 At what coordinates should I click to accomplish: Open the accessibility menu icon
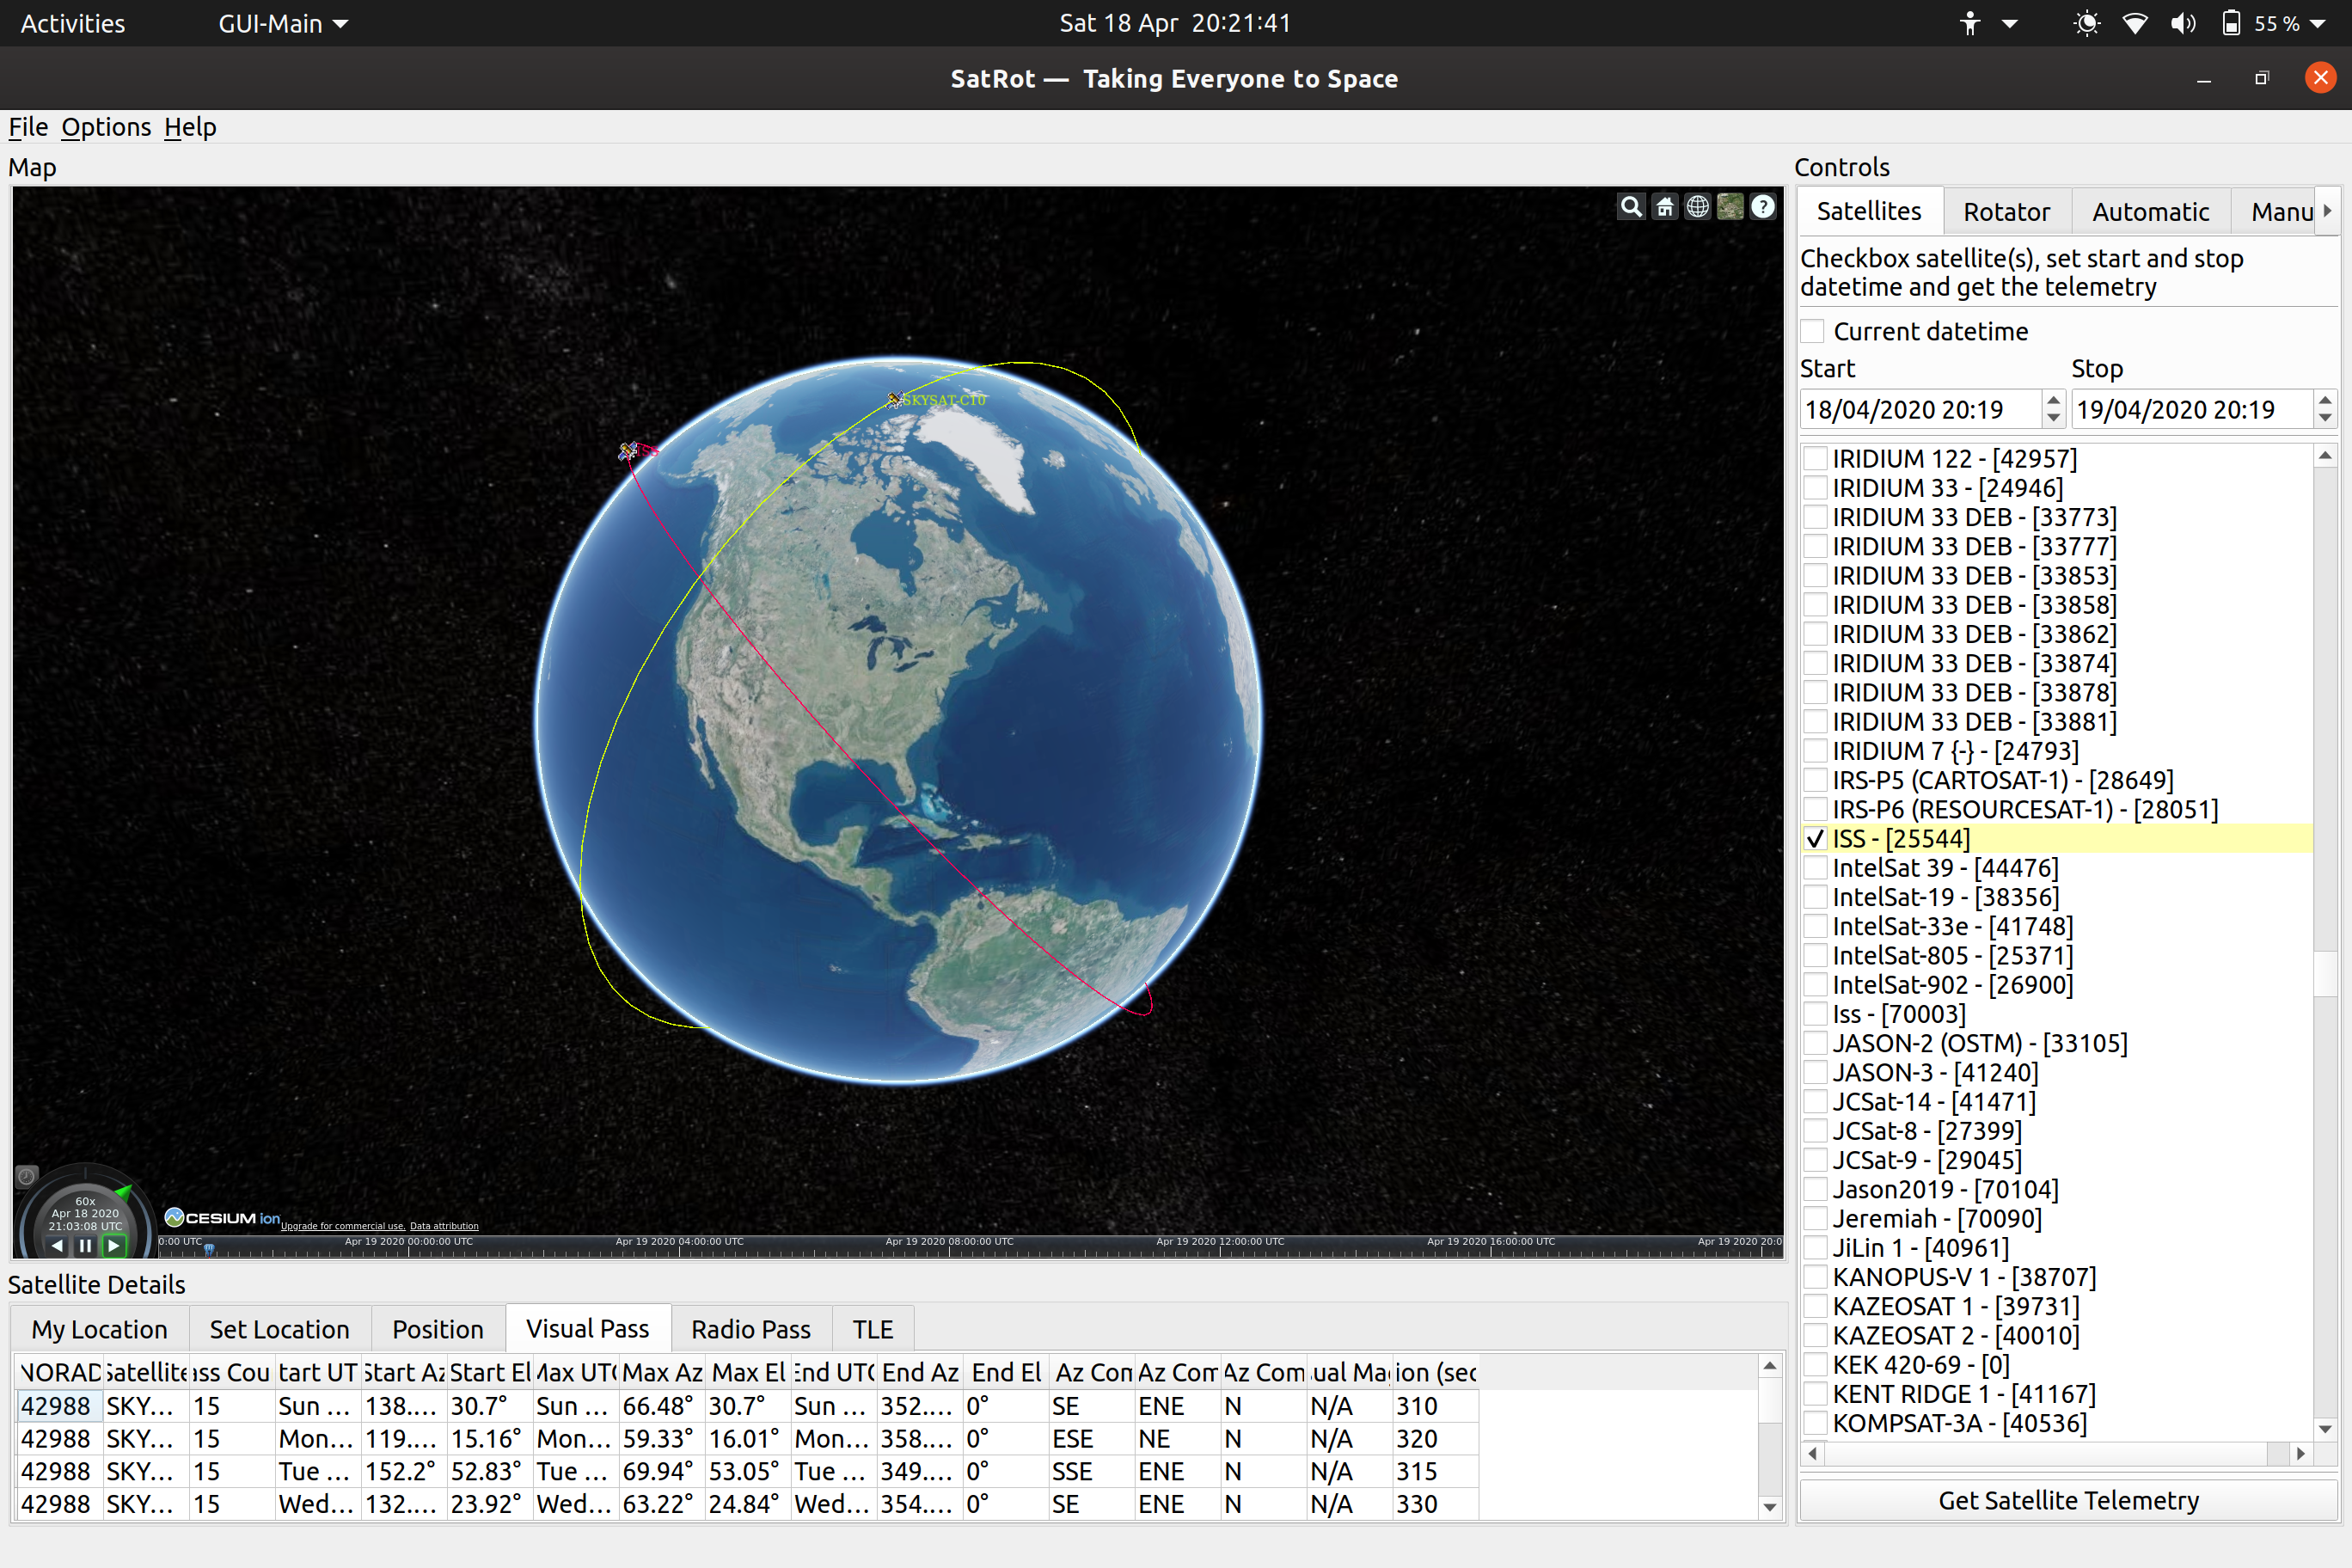pos(1969,23)
